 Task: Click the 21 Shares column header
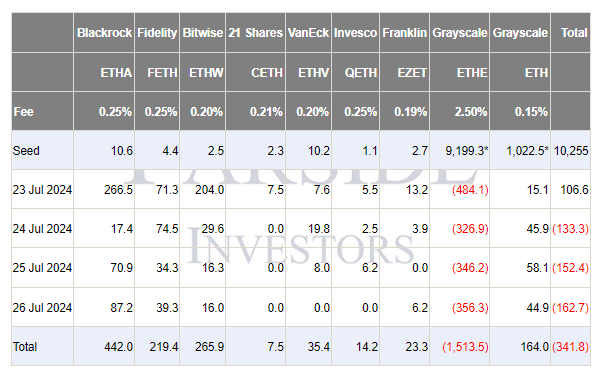255,33
